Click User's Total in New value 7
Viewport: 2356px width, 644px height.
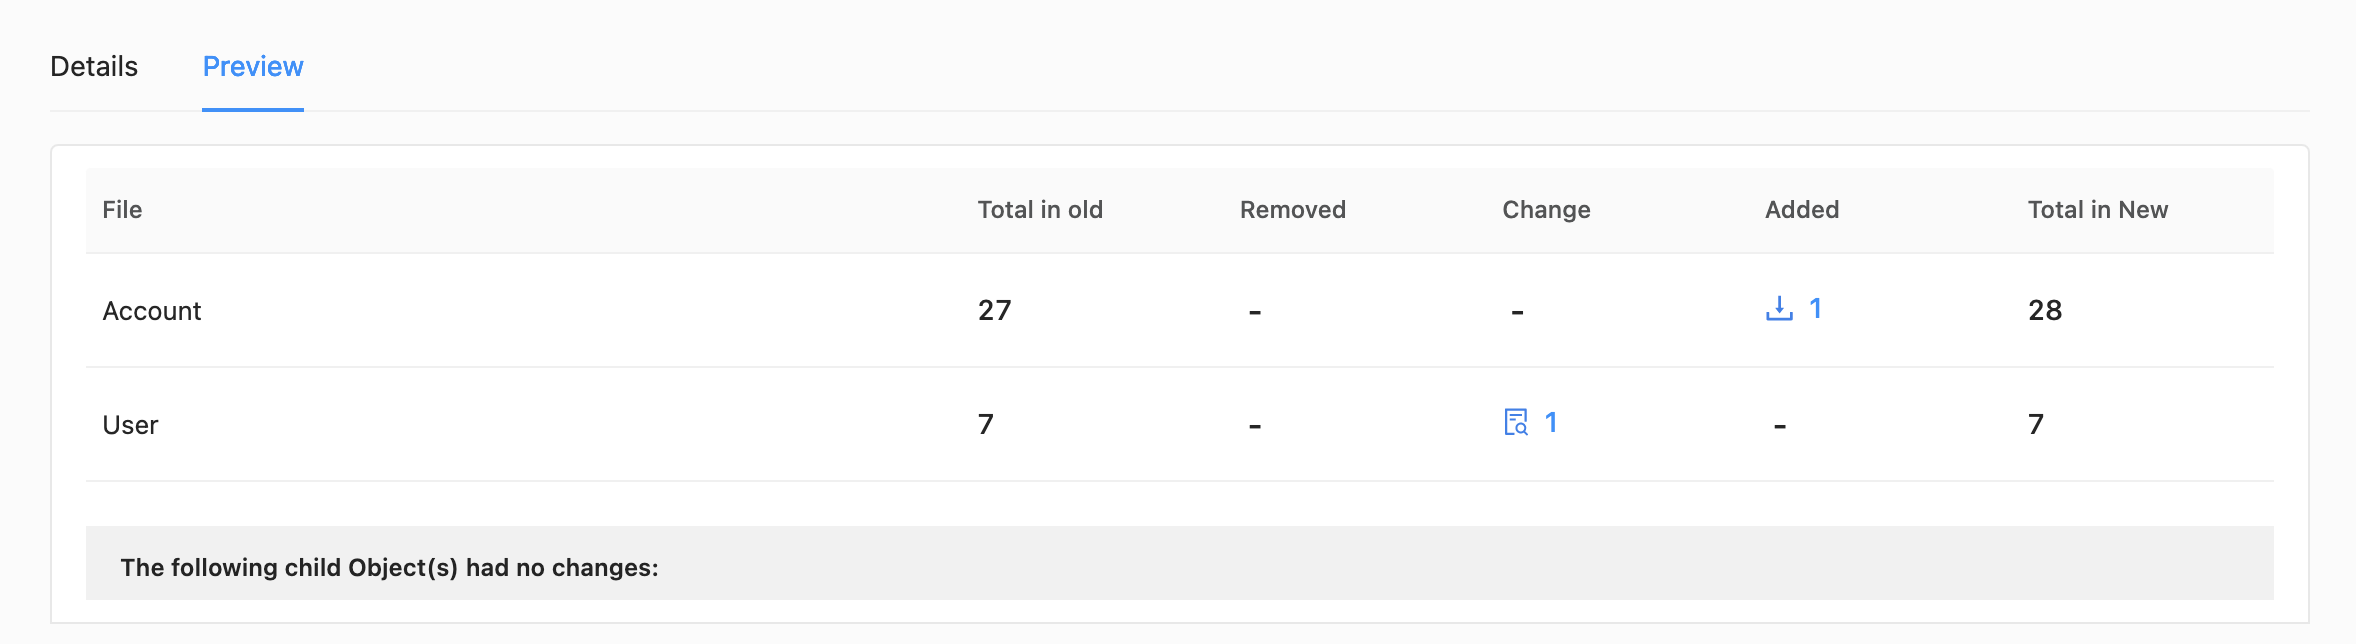2036,425
